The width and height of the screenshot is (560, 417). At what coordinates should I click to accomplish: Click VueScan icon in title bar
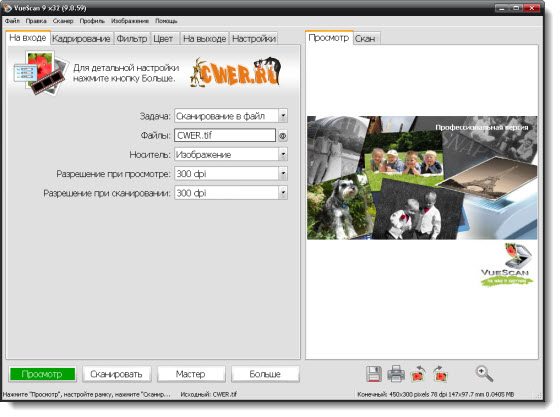(7, 7)
